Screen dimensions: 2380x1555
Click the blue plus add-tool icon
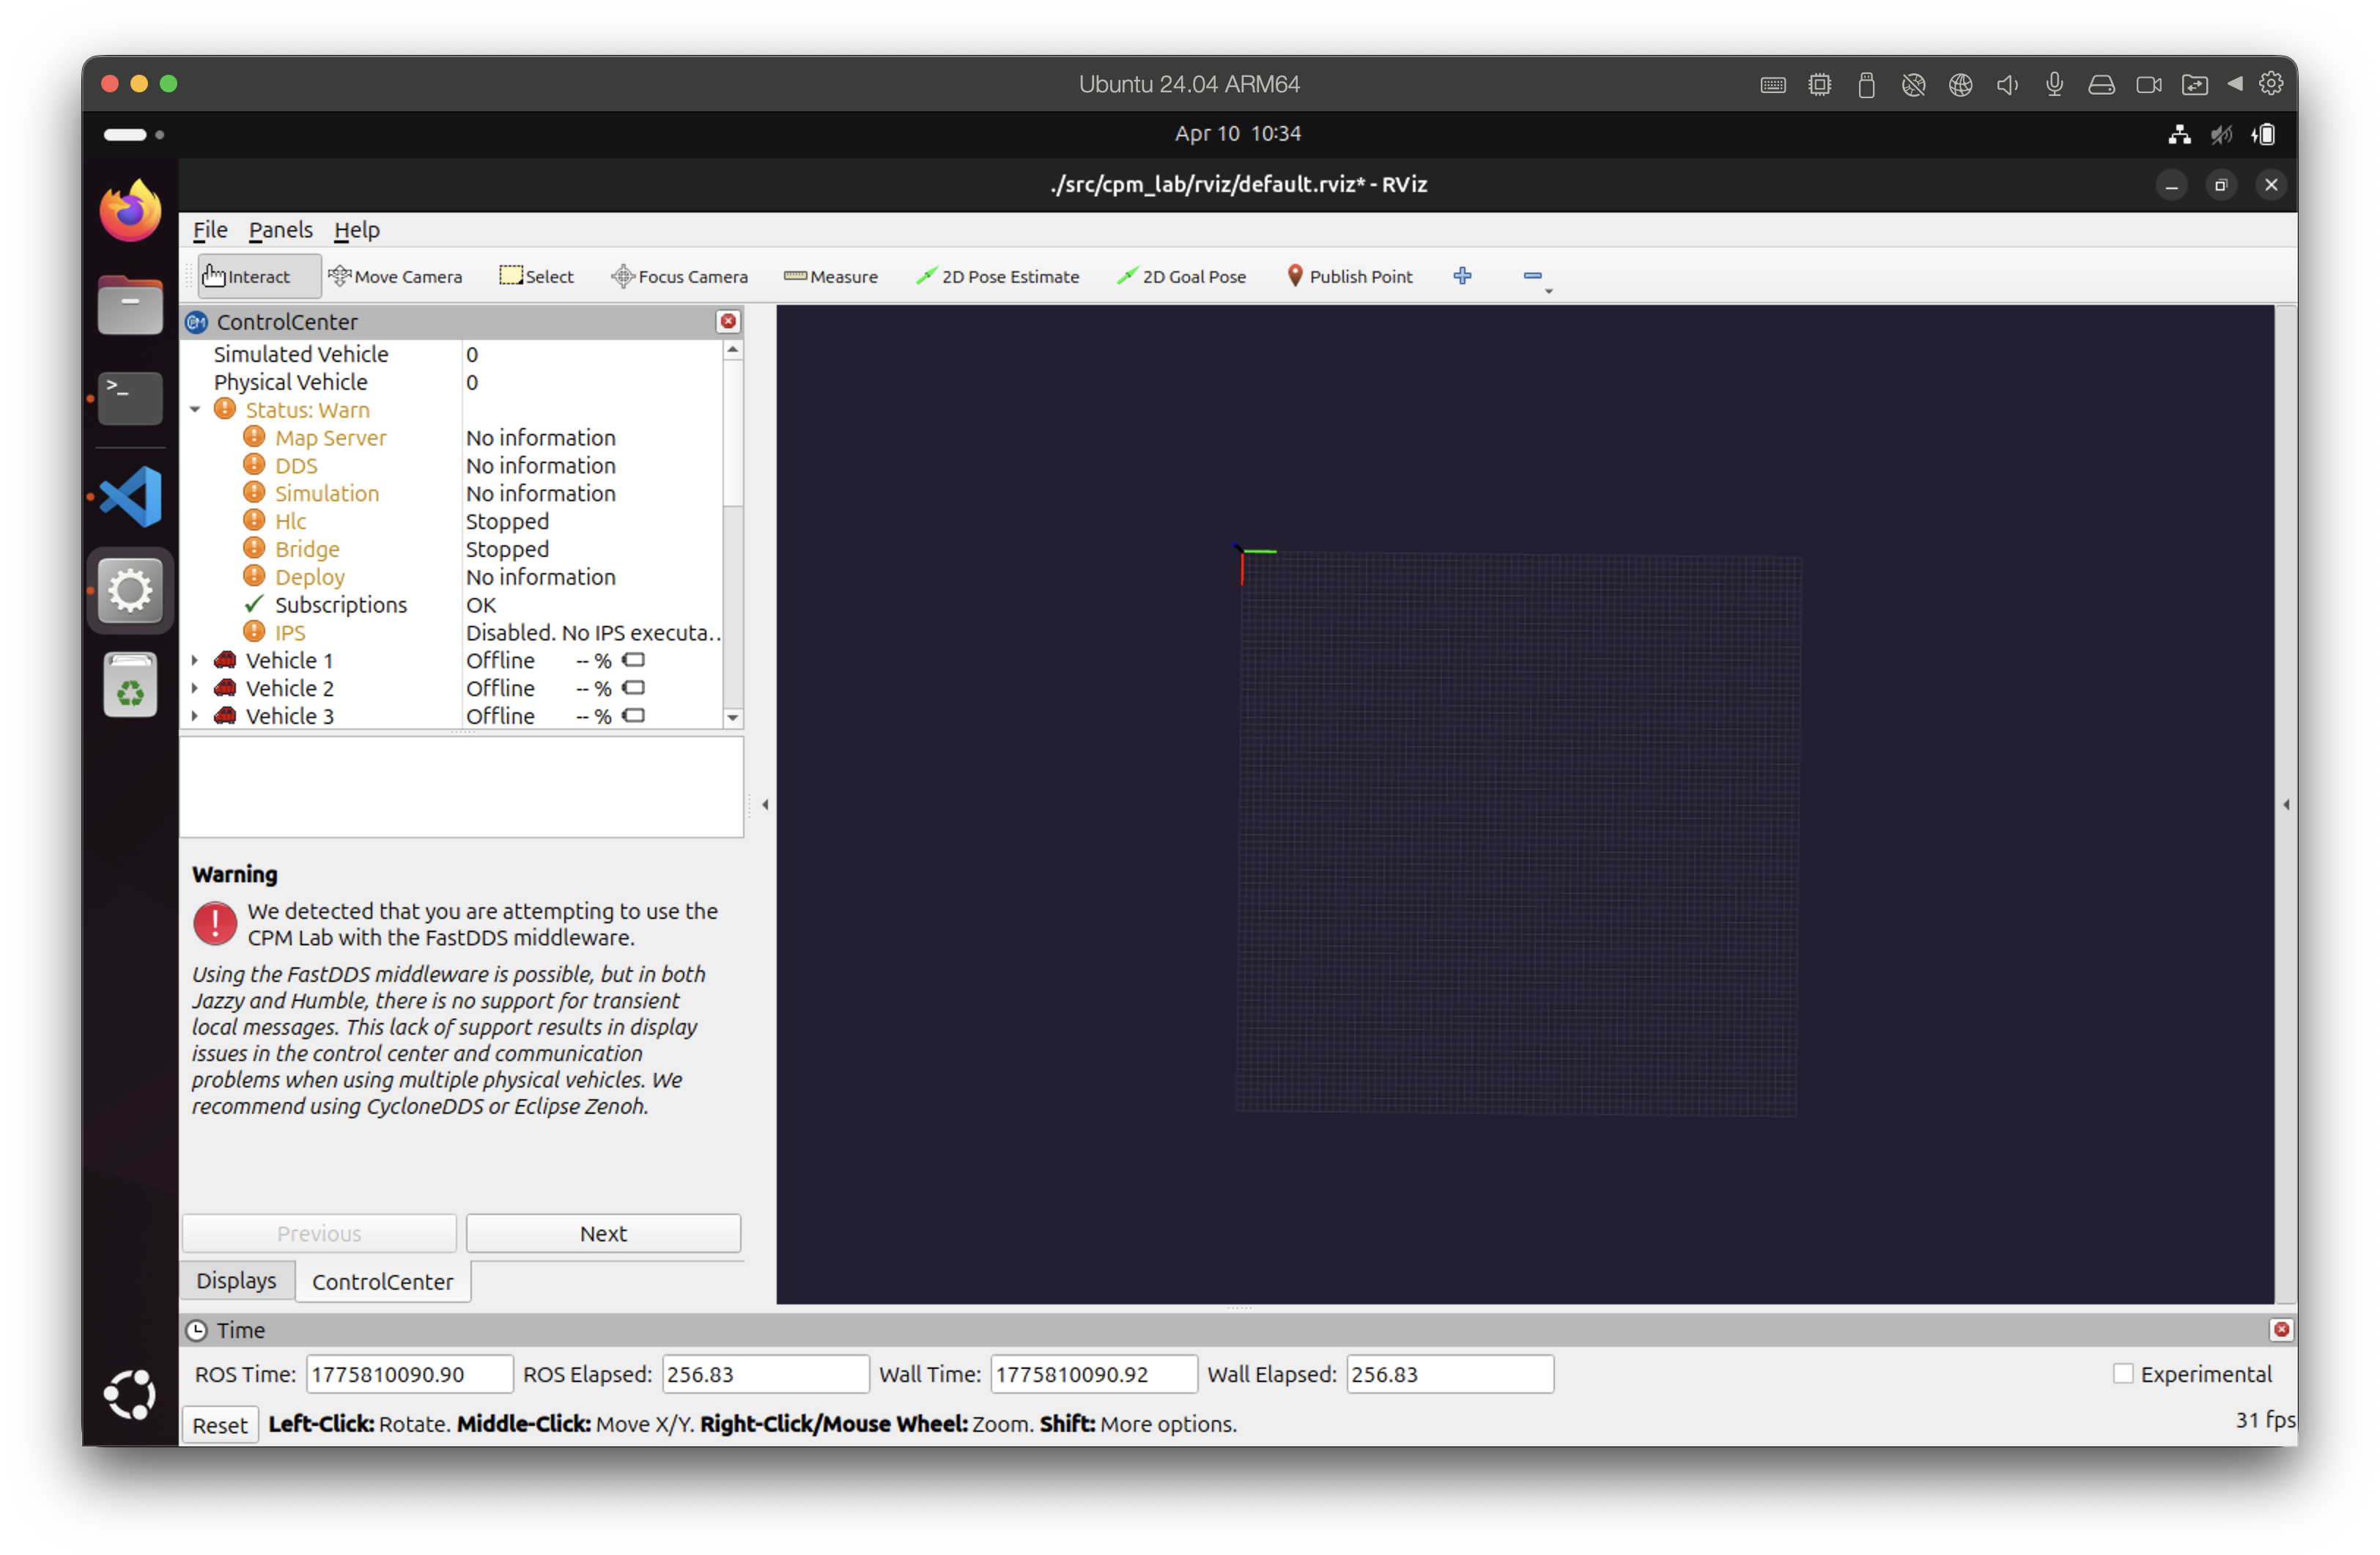pyautogui.click(x=1462, y=275)
